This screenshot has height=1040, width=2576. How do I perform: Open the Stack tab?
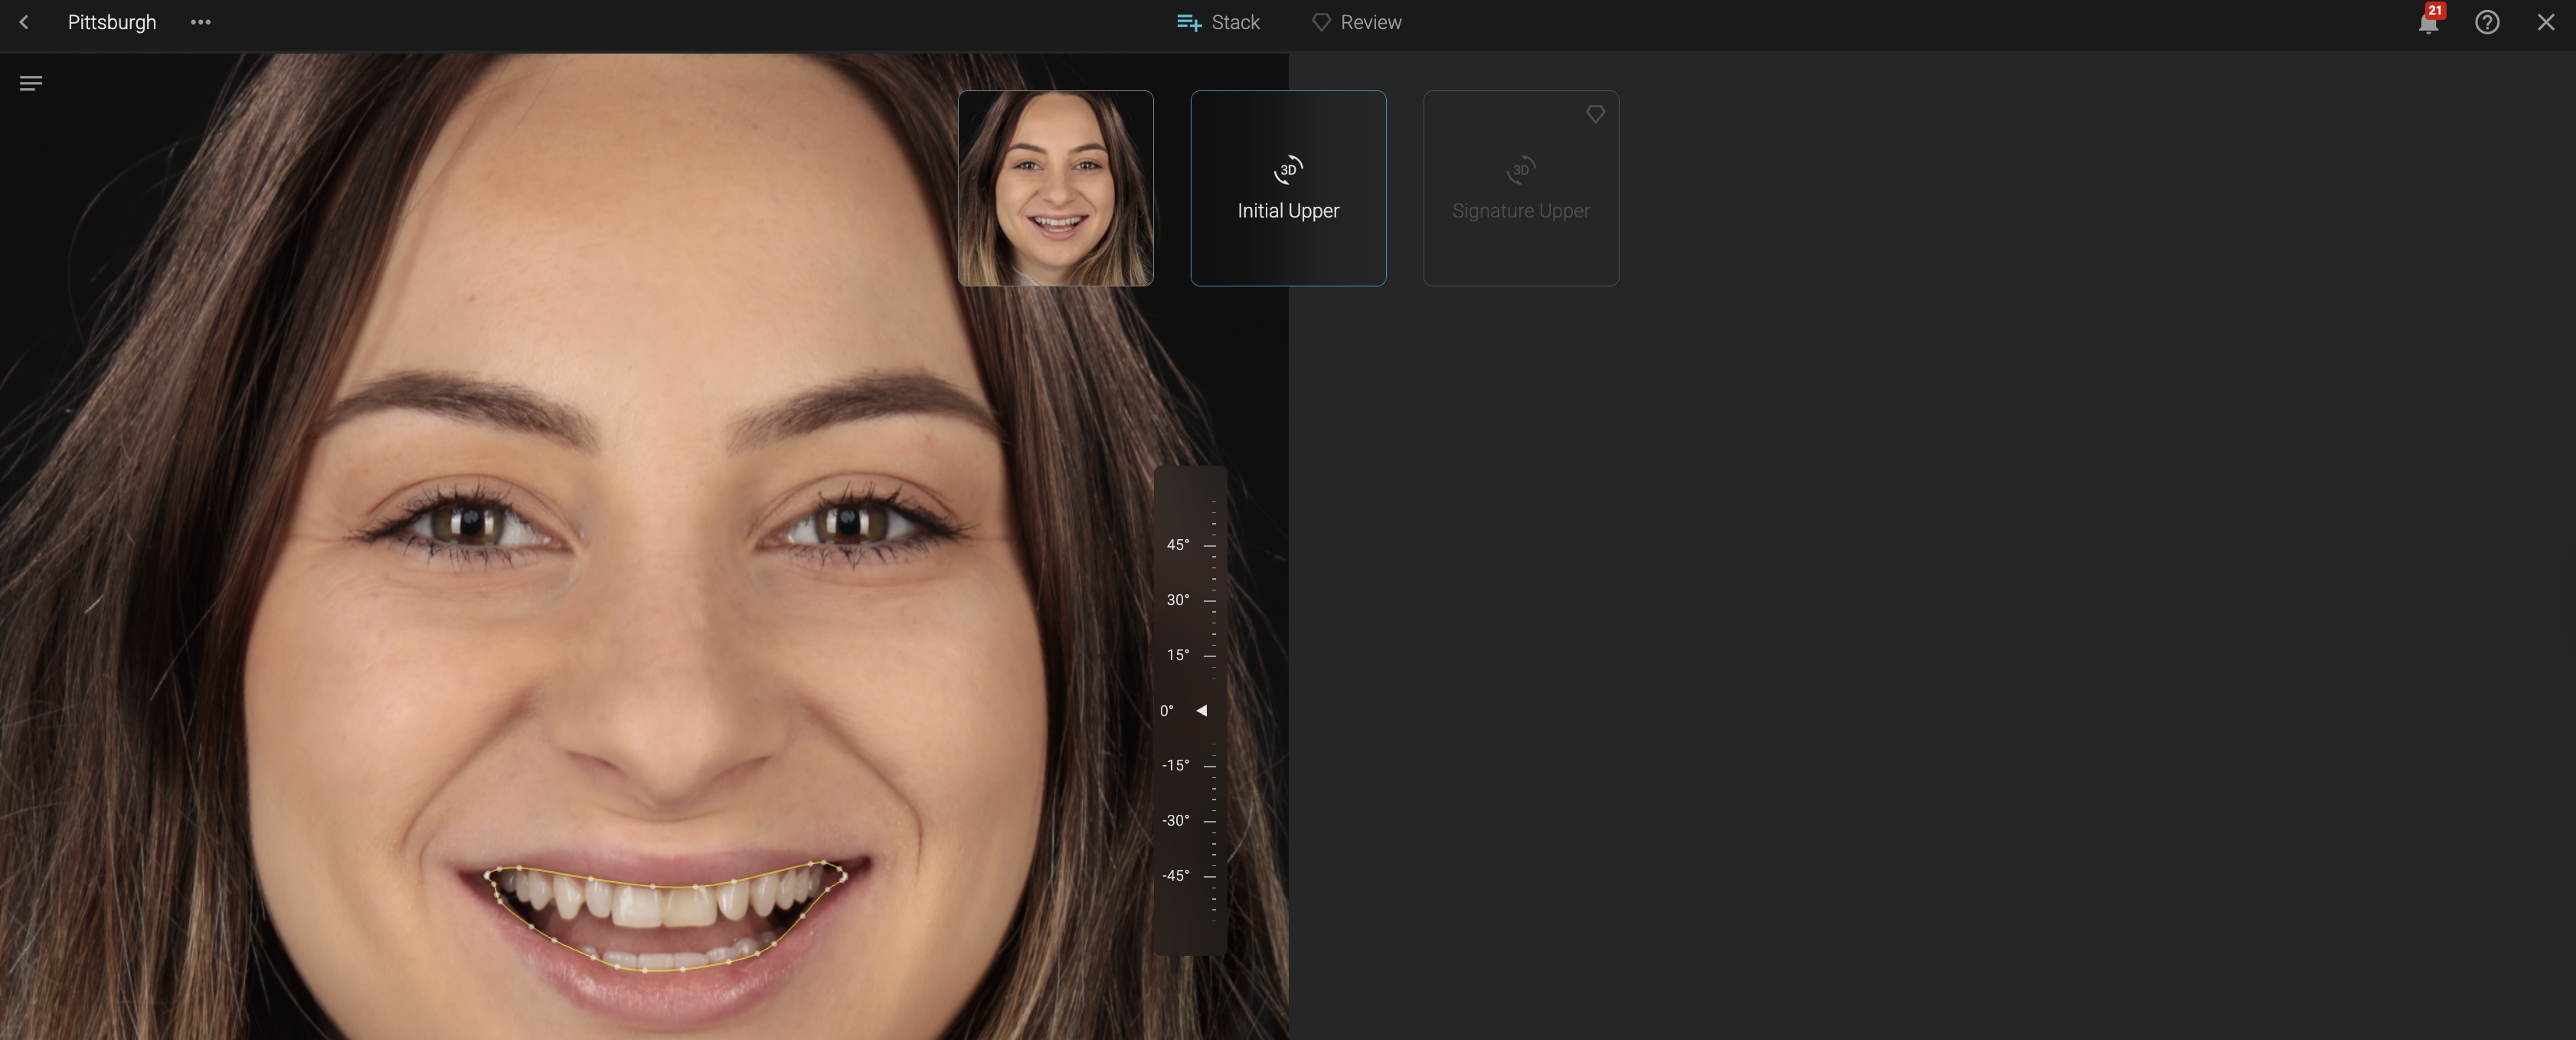coord(1218,22)
